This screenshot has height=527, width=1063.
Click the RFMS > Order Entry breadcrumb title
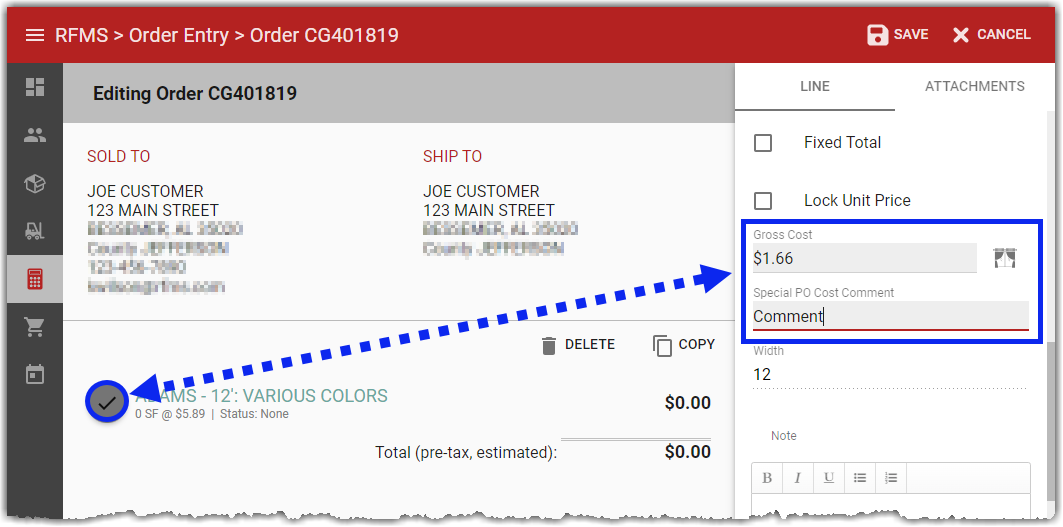click(226, 35)
